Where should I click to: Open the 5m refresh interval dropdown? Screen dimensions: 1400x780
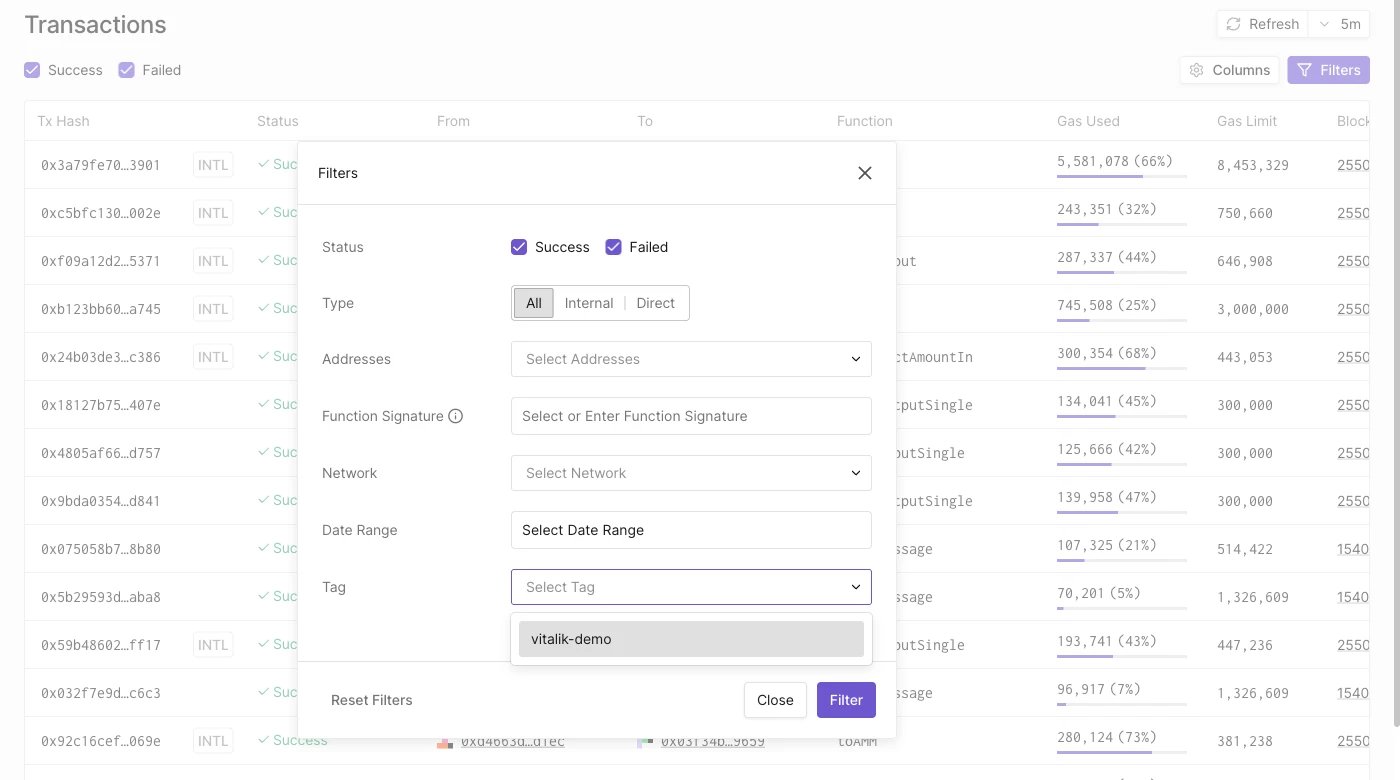click(1340, 24)
